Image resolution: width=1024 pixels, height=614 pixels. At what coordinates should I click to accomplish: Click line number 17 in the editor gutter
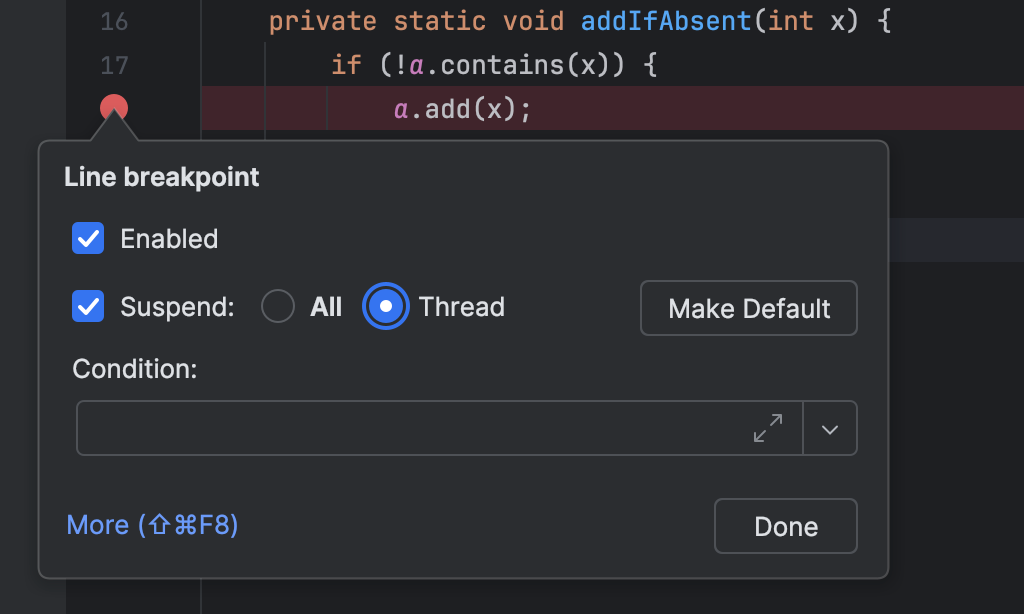coord(113,64)
